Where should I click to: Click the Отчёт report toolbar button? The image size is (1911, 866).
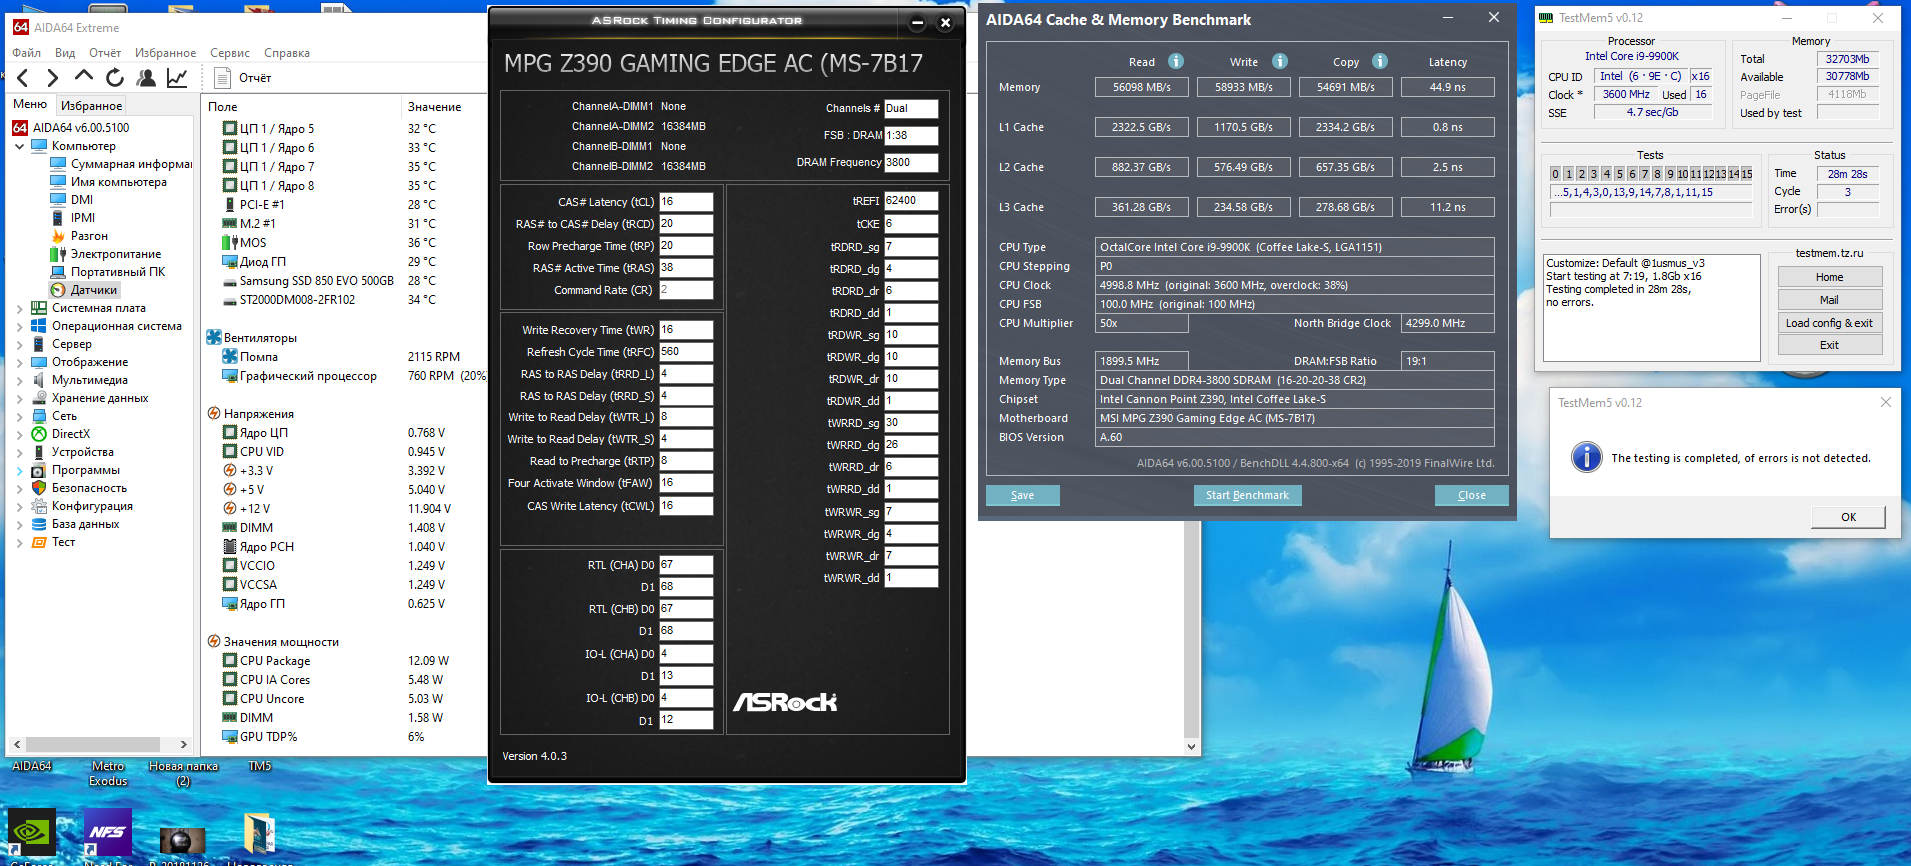(x=243, y=78)
